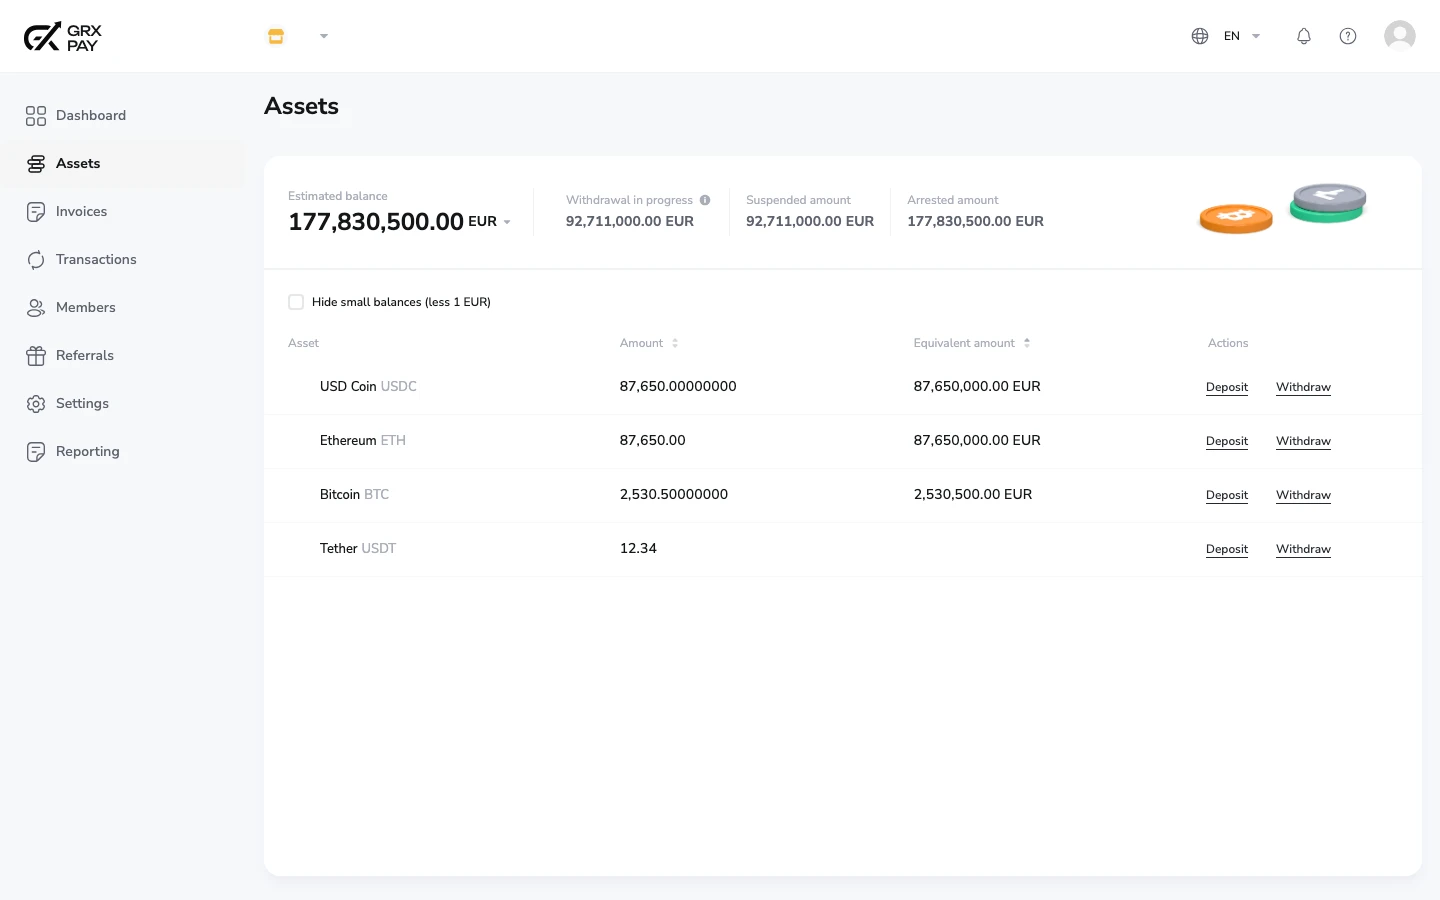Image resolution: width=1440 pixels, height=900 pixels.
Task: Click Withdraw for Ethereum
Action: 1303,441
